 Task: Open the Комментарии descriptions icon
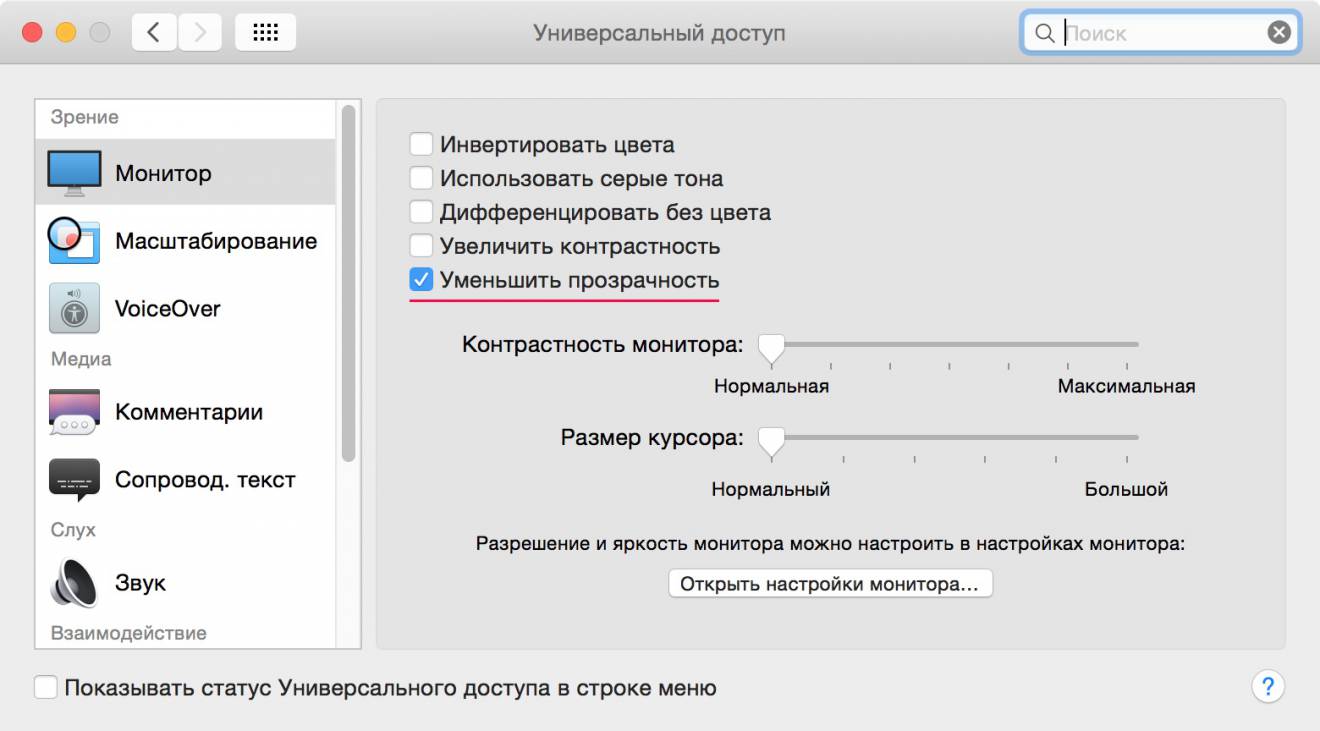pos(74,412)
